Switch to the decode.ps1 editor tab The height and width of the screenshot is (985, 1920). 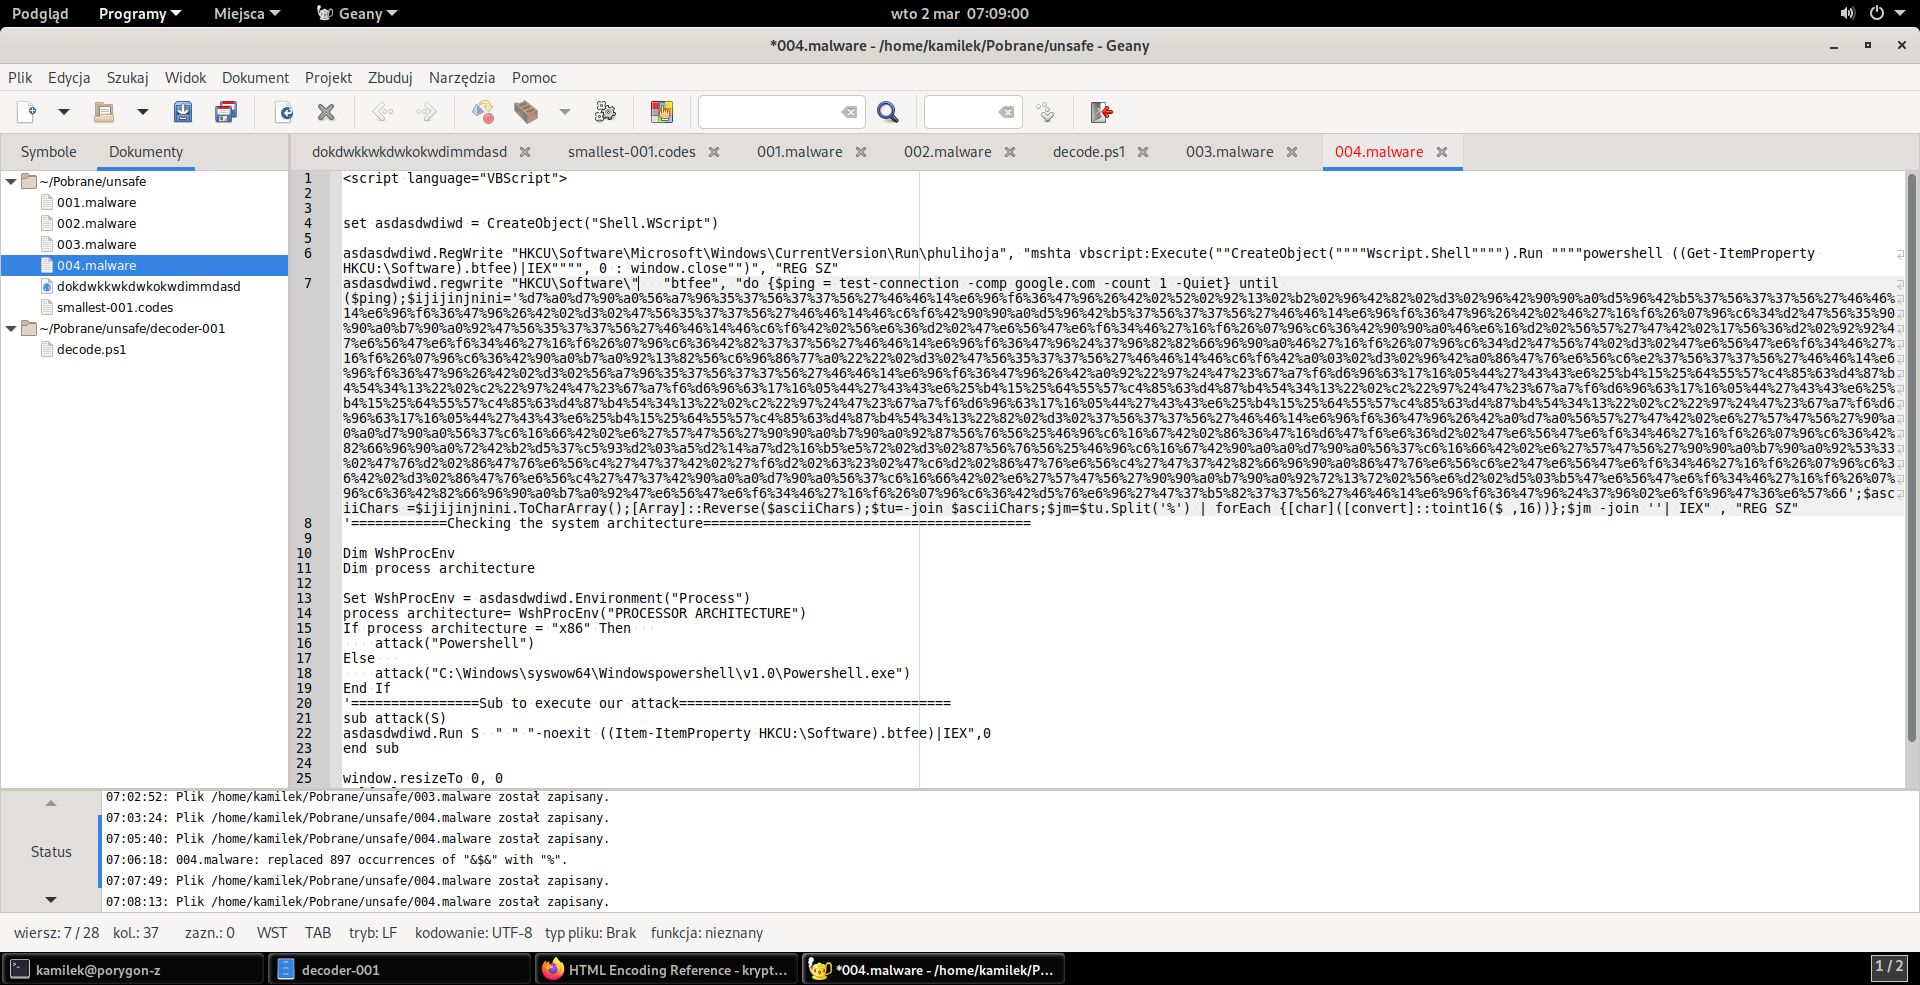[x=1089, y=152]
